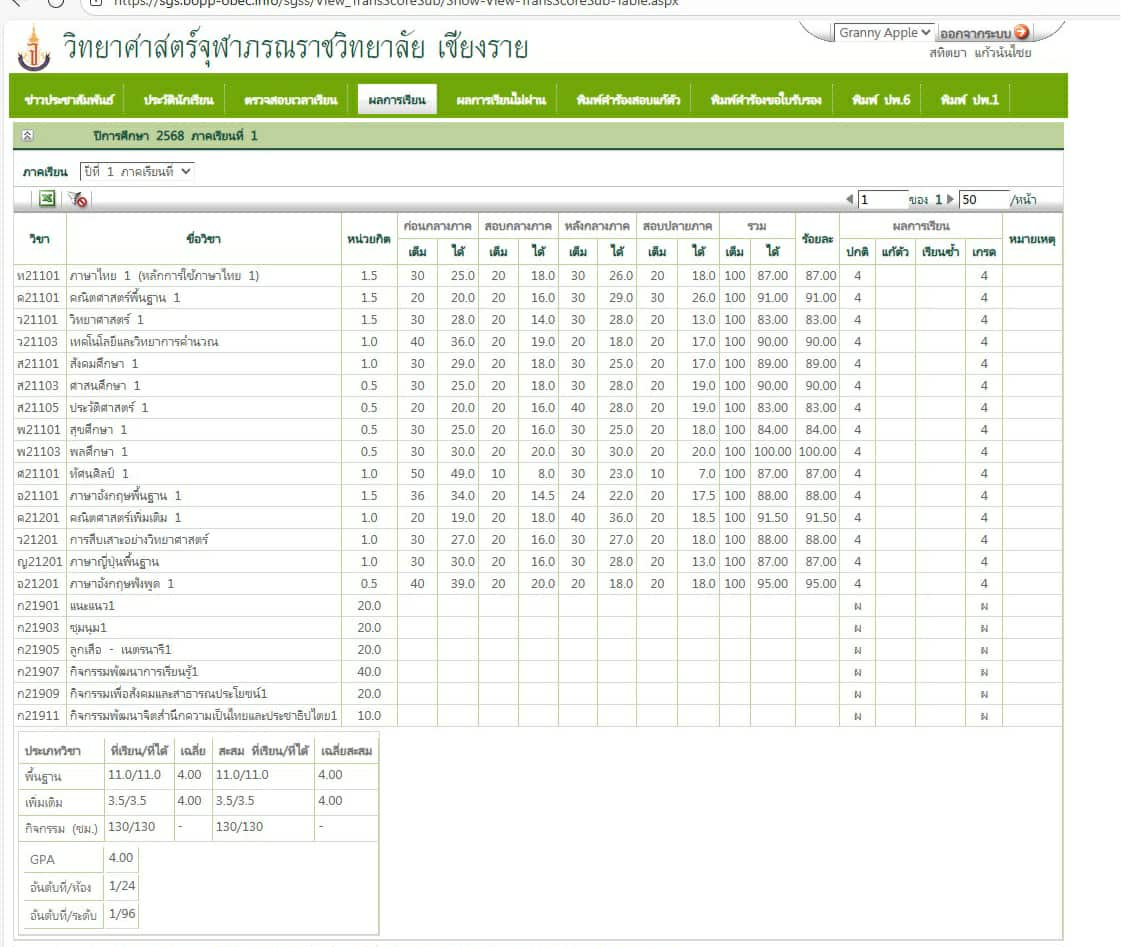Click the ออกจากระบบ logout link
The image size is (1121, 947).
[976, 34]
